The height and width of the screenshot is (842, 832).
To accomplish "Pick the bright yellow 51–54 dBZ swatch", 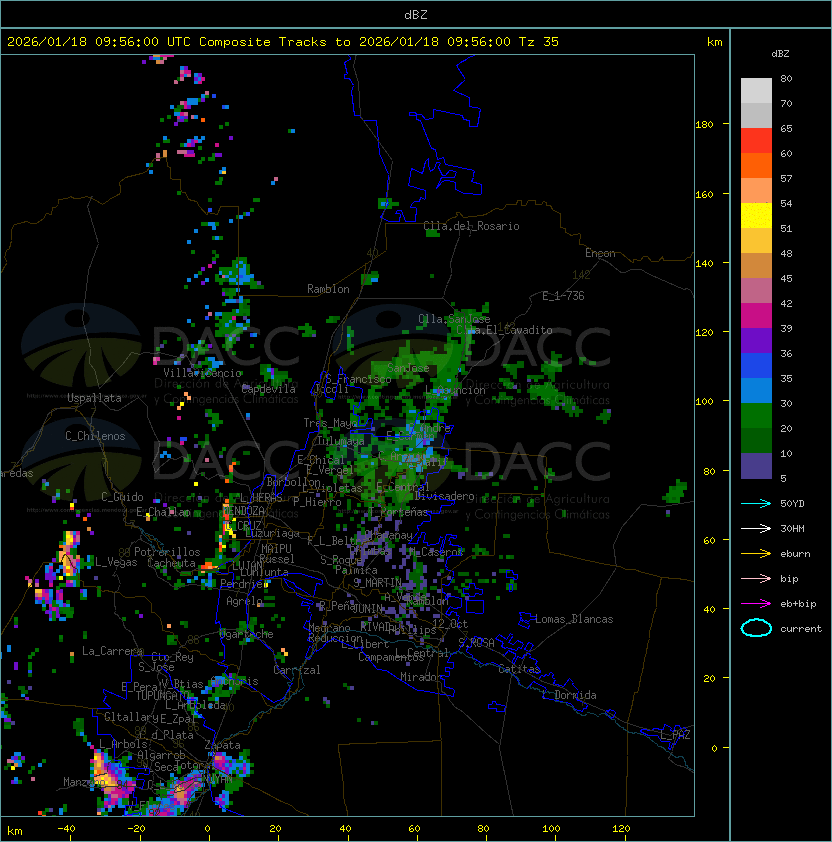I will coord(756,216).
